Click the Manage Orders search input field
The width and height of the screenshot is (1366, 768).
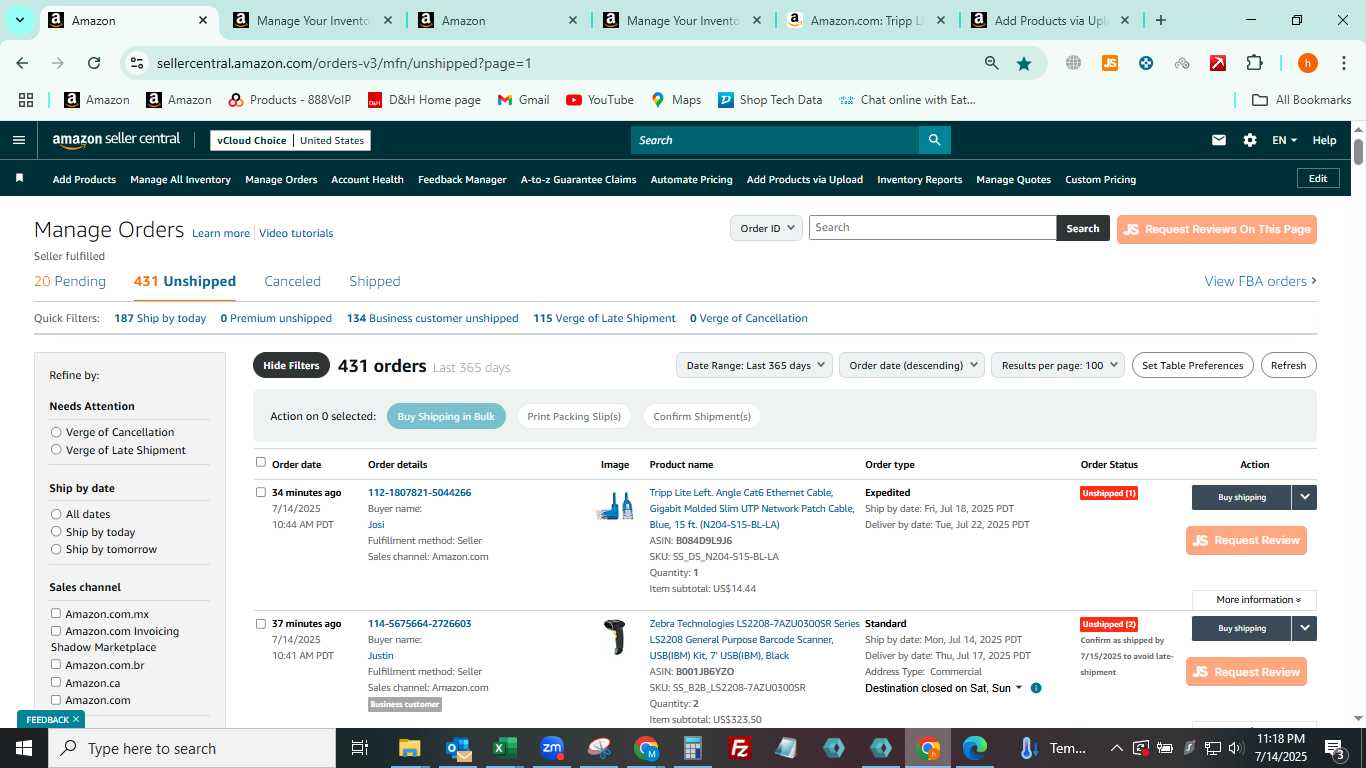tap(932, 228)
